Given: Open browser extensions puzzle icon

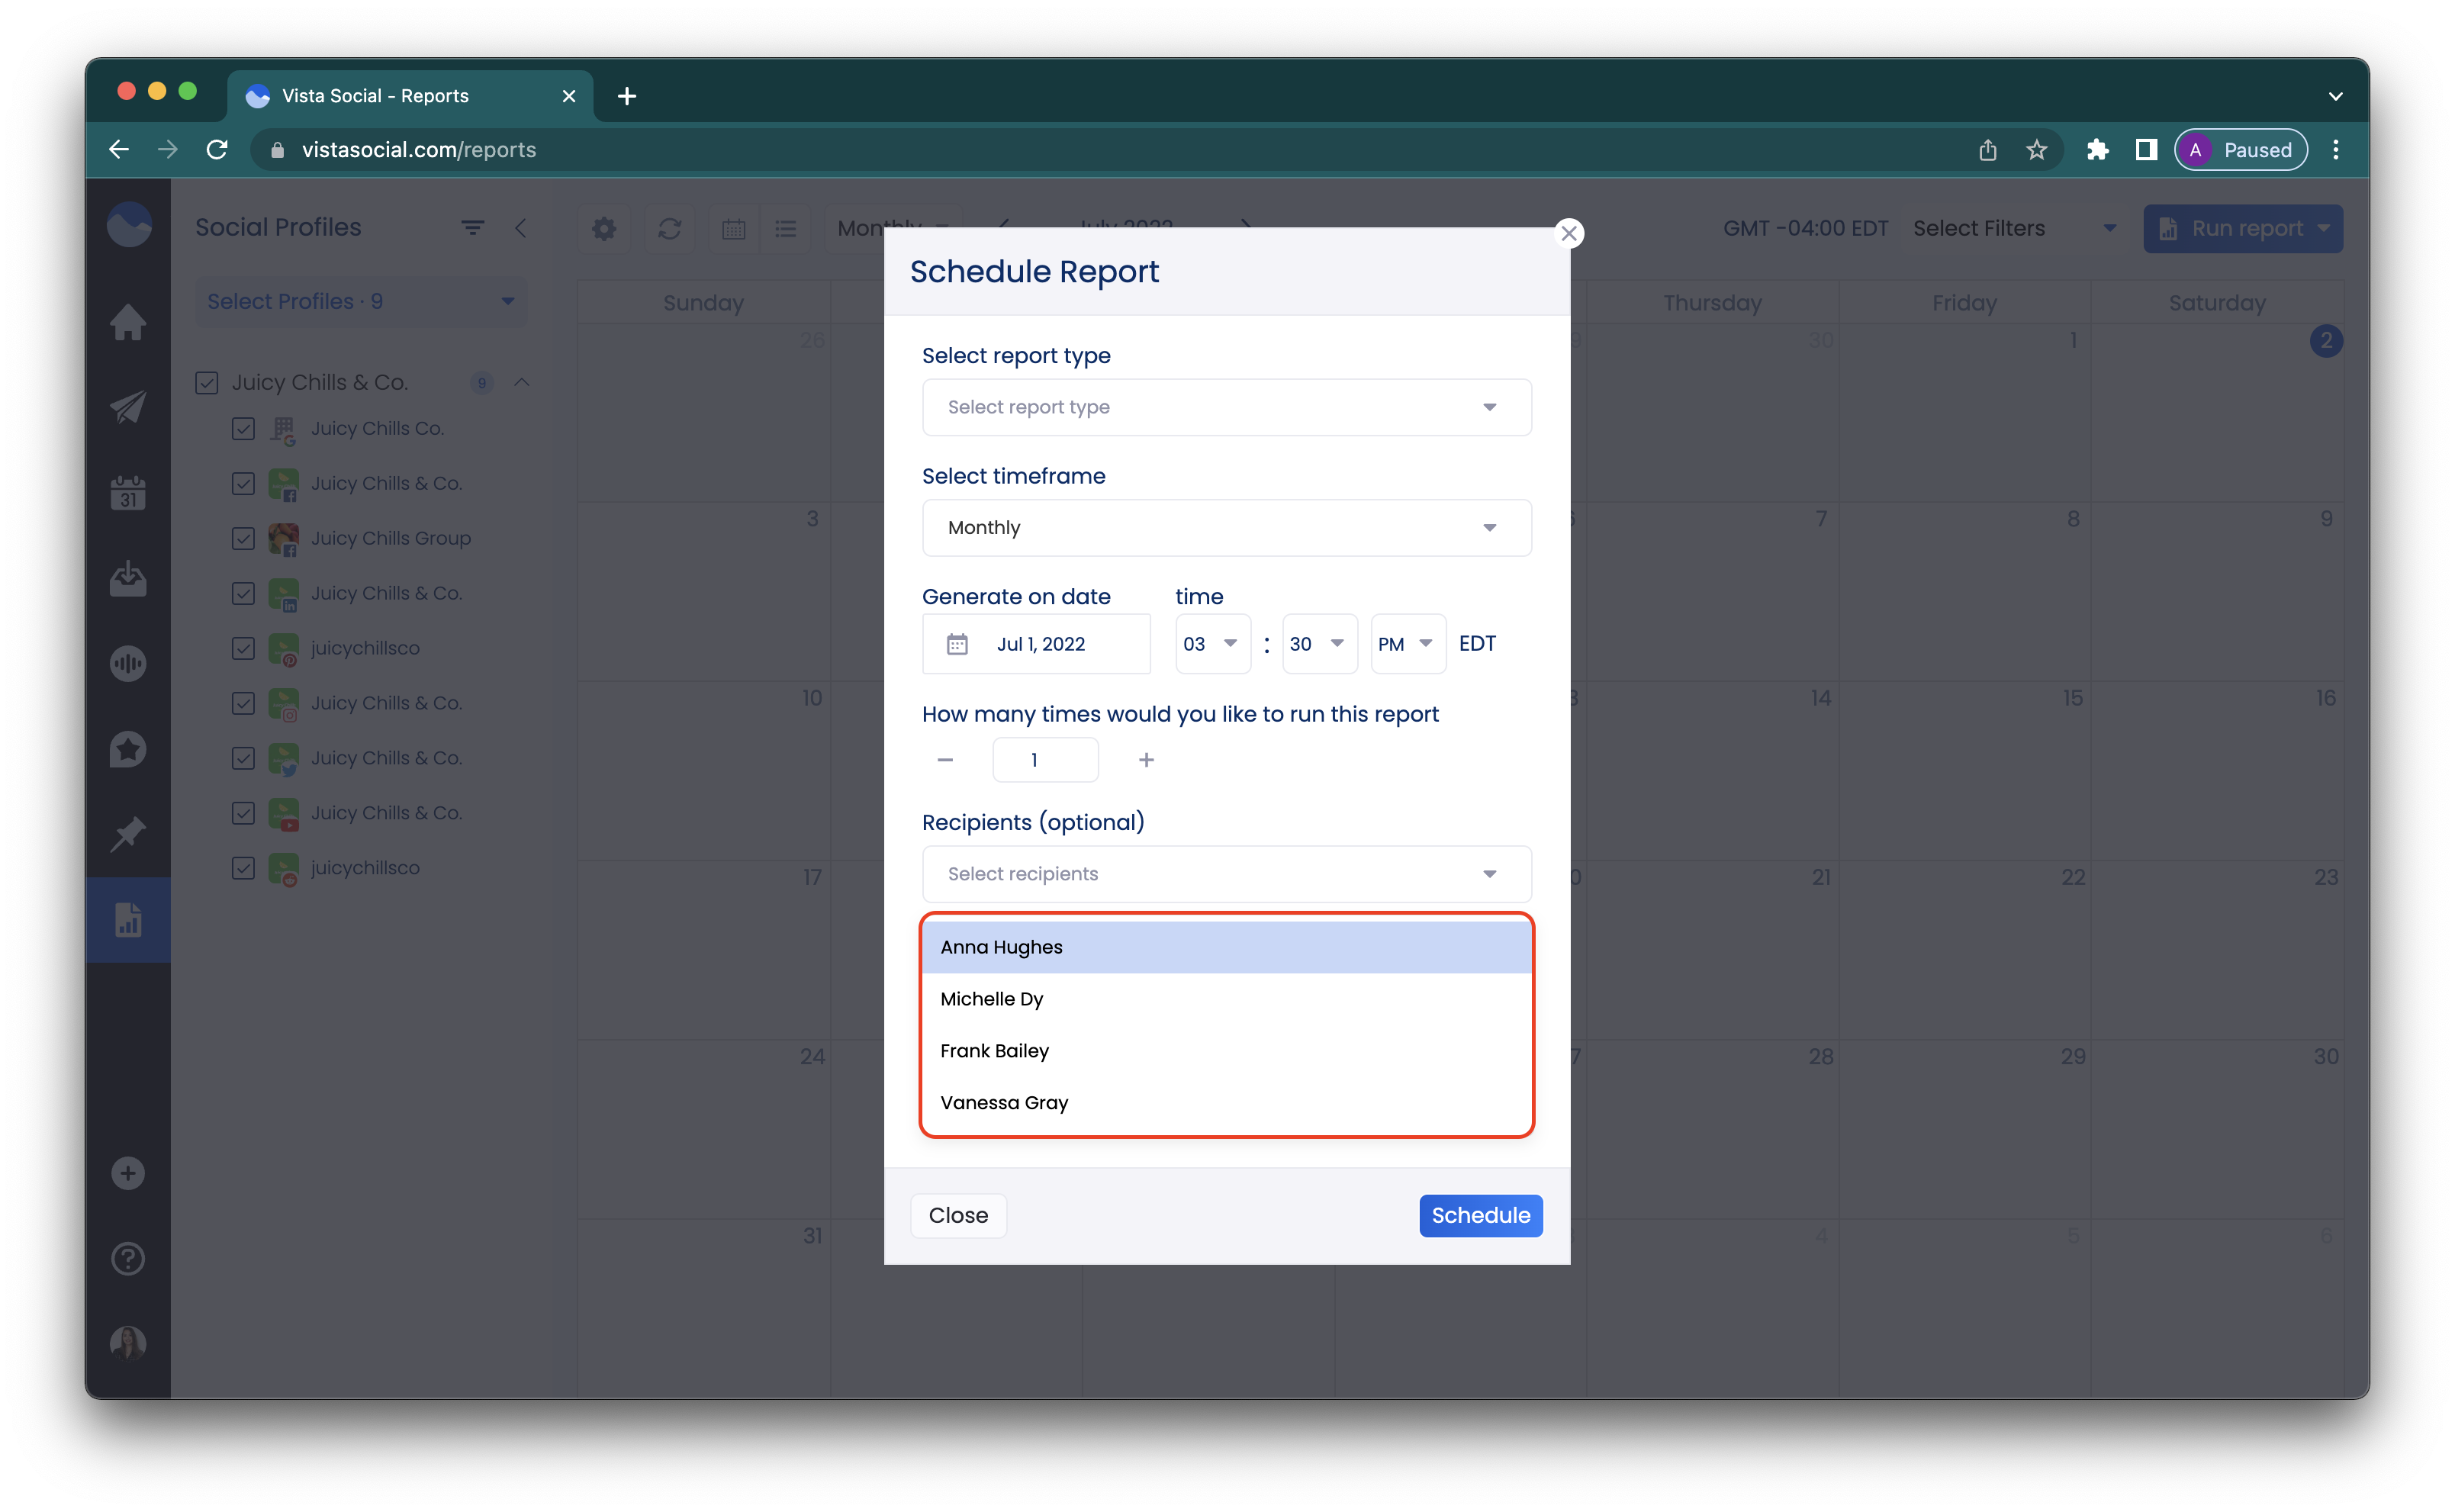Looking at the screenshot, I should (x=2097, y=150).
